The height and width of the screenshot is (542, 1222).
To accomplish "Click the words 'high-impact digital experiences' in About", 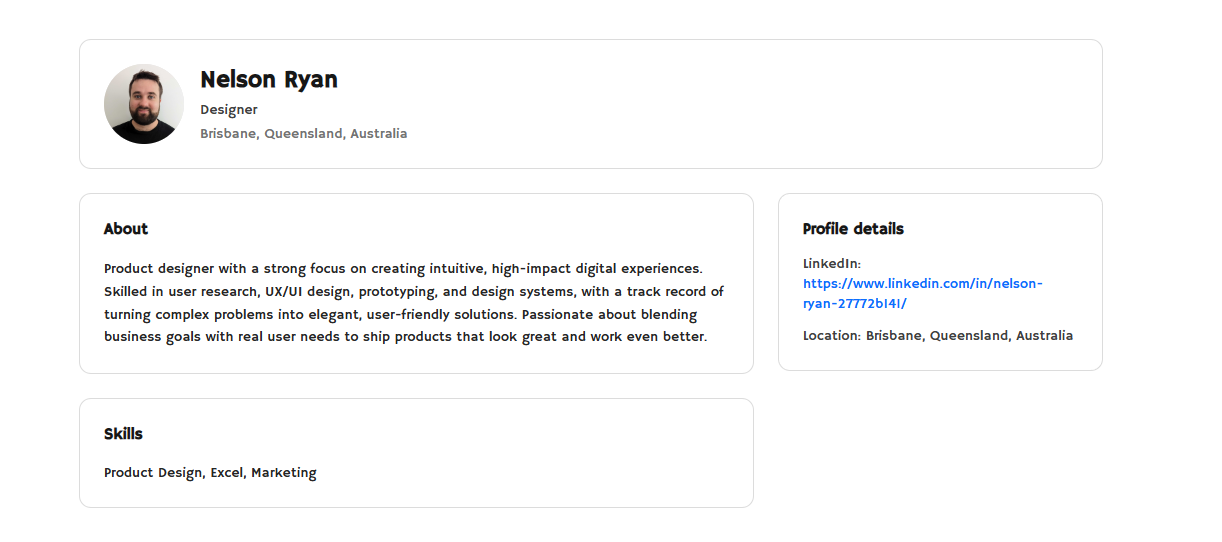I will [597, 269].
